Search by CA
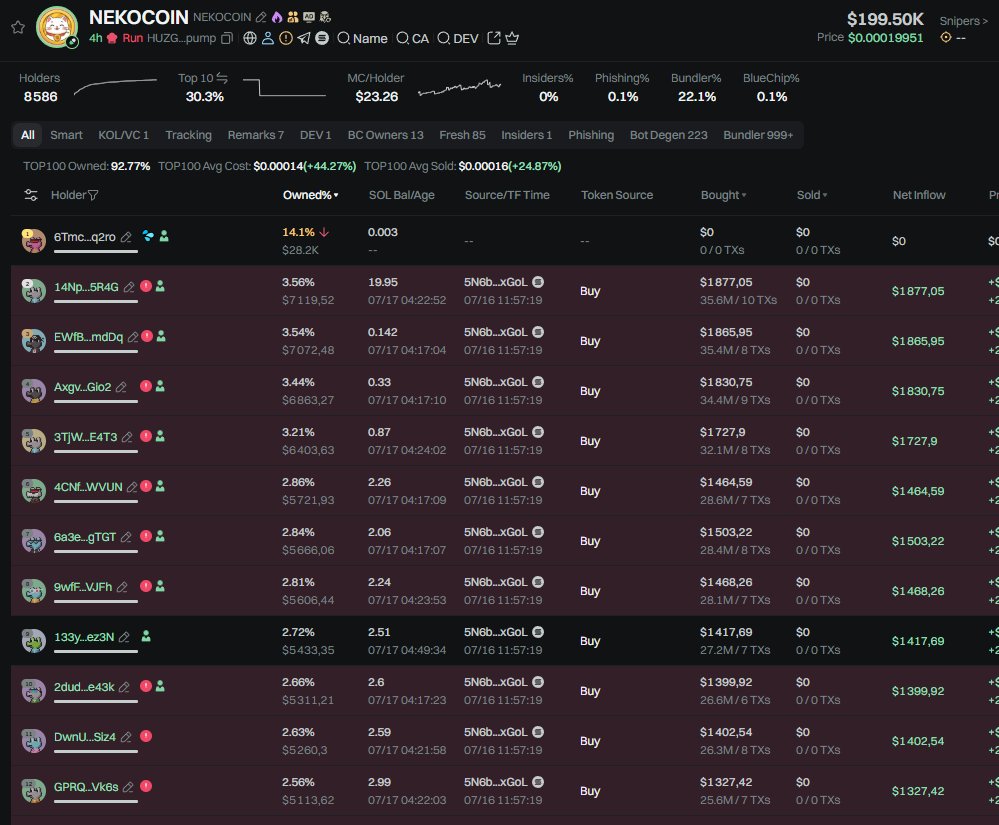The width and height of the screenshot is (999, 825). click(413, 39)
